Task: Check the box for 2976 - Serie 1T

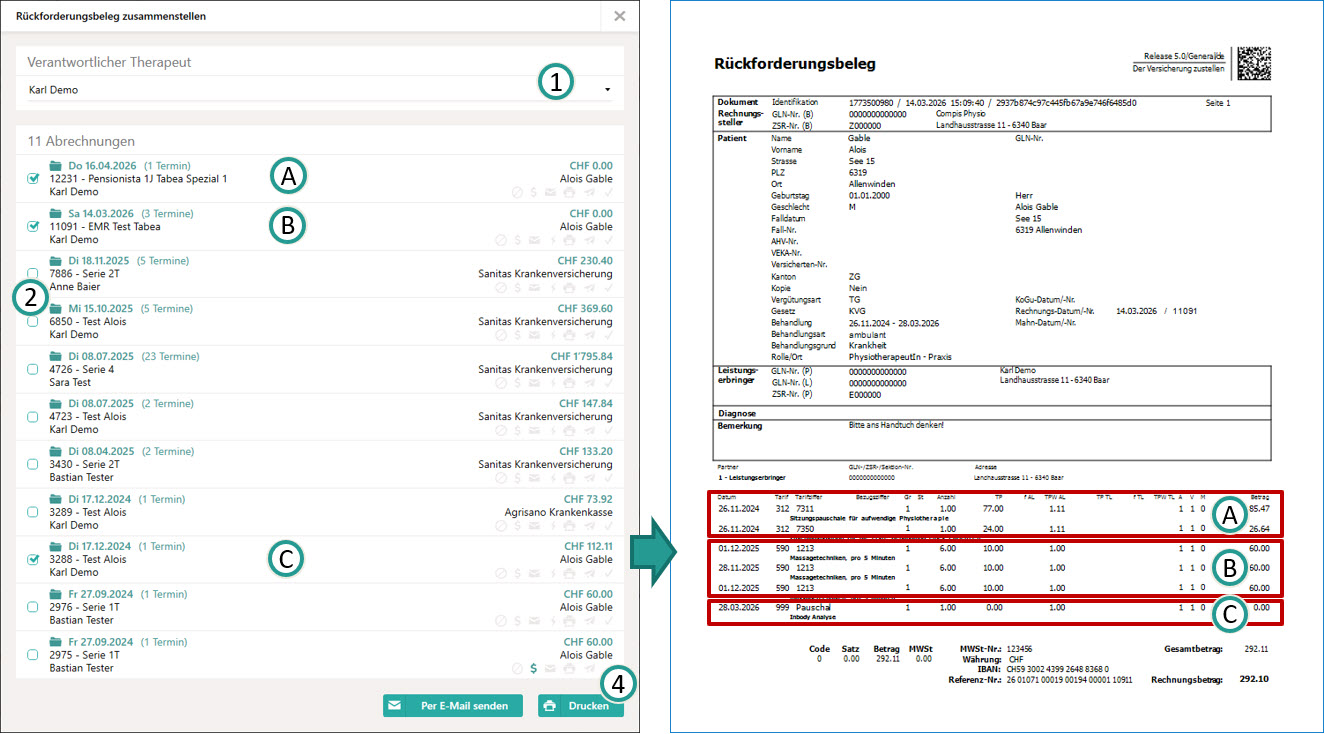Action: (33, 607)
